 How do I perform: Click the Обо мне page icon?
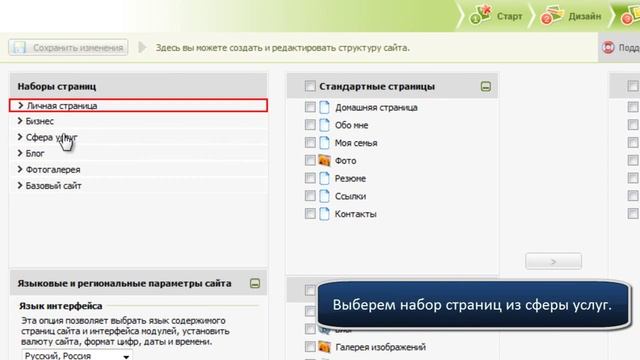[324, 125]
